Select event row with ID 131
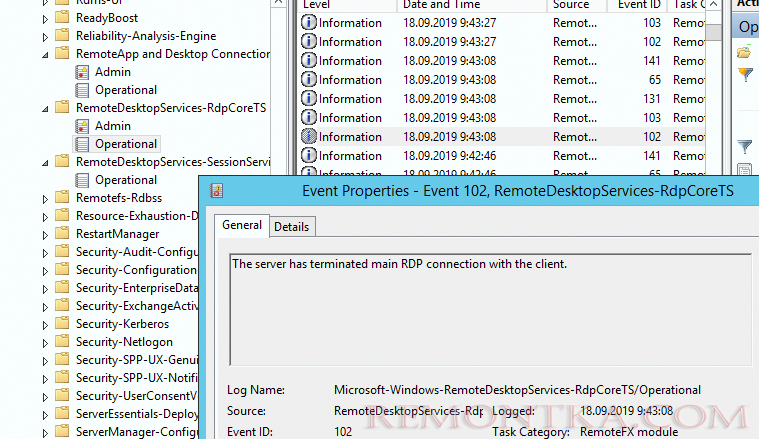Screen dimensions: 759x439 click(502, 99)
